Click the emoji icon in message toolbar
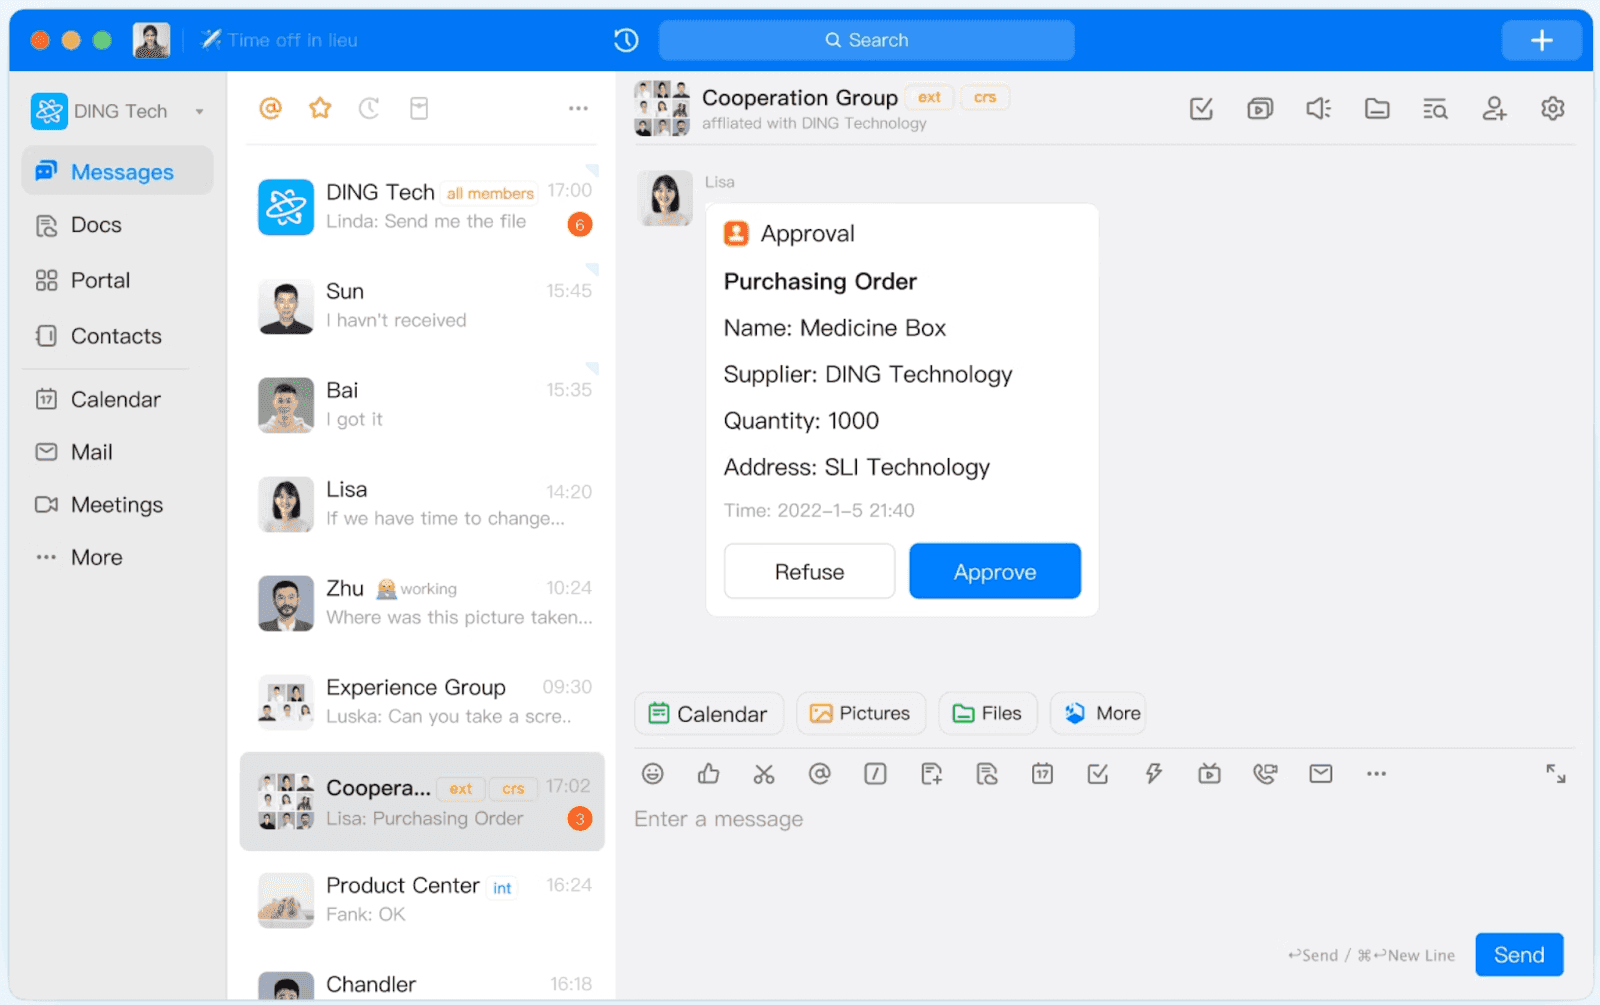 653,773
